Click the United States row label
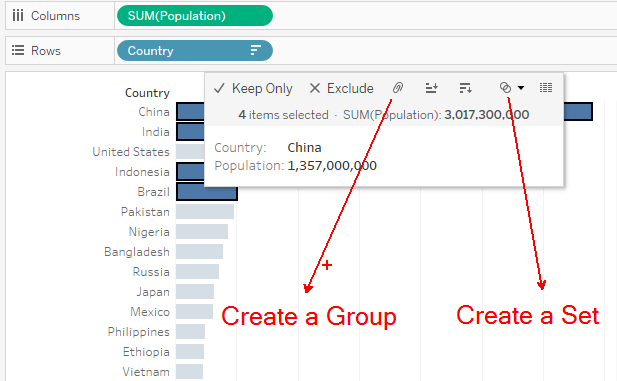Screen dimensions: 617x381 (131, 152)
